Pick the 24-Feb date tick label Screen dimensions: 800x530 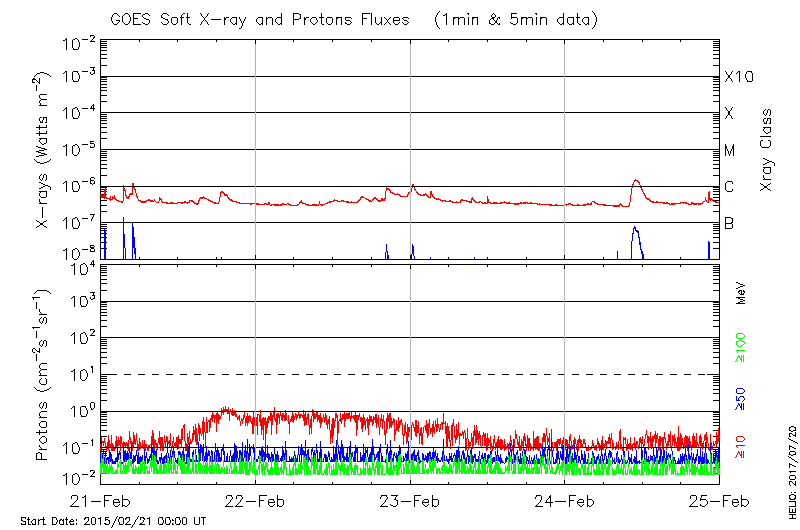coord(565,501)
